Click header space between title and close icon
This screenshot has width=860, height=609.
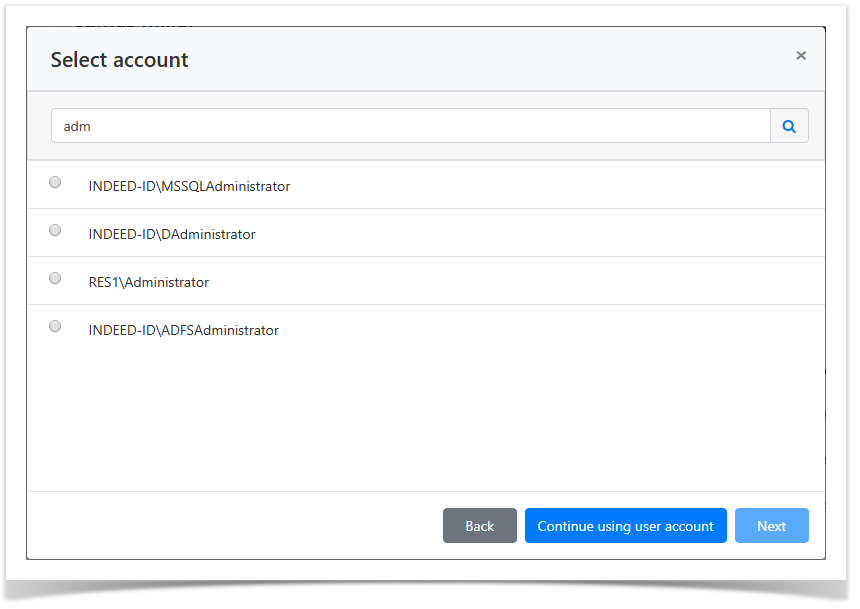coord(490,60)
